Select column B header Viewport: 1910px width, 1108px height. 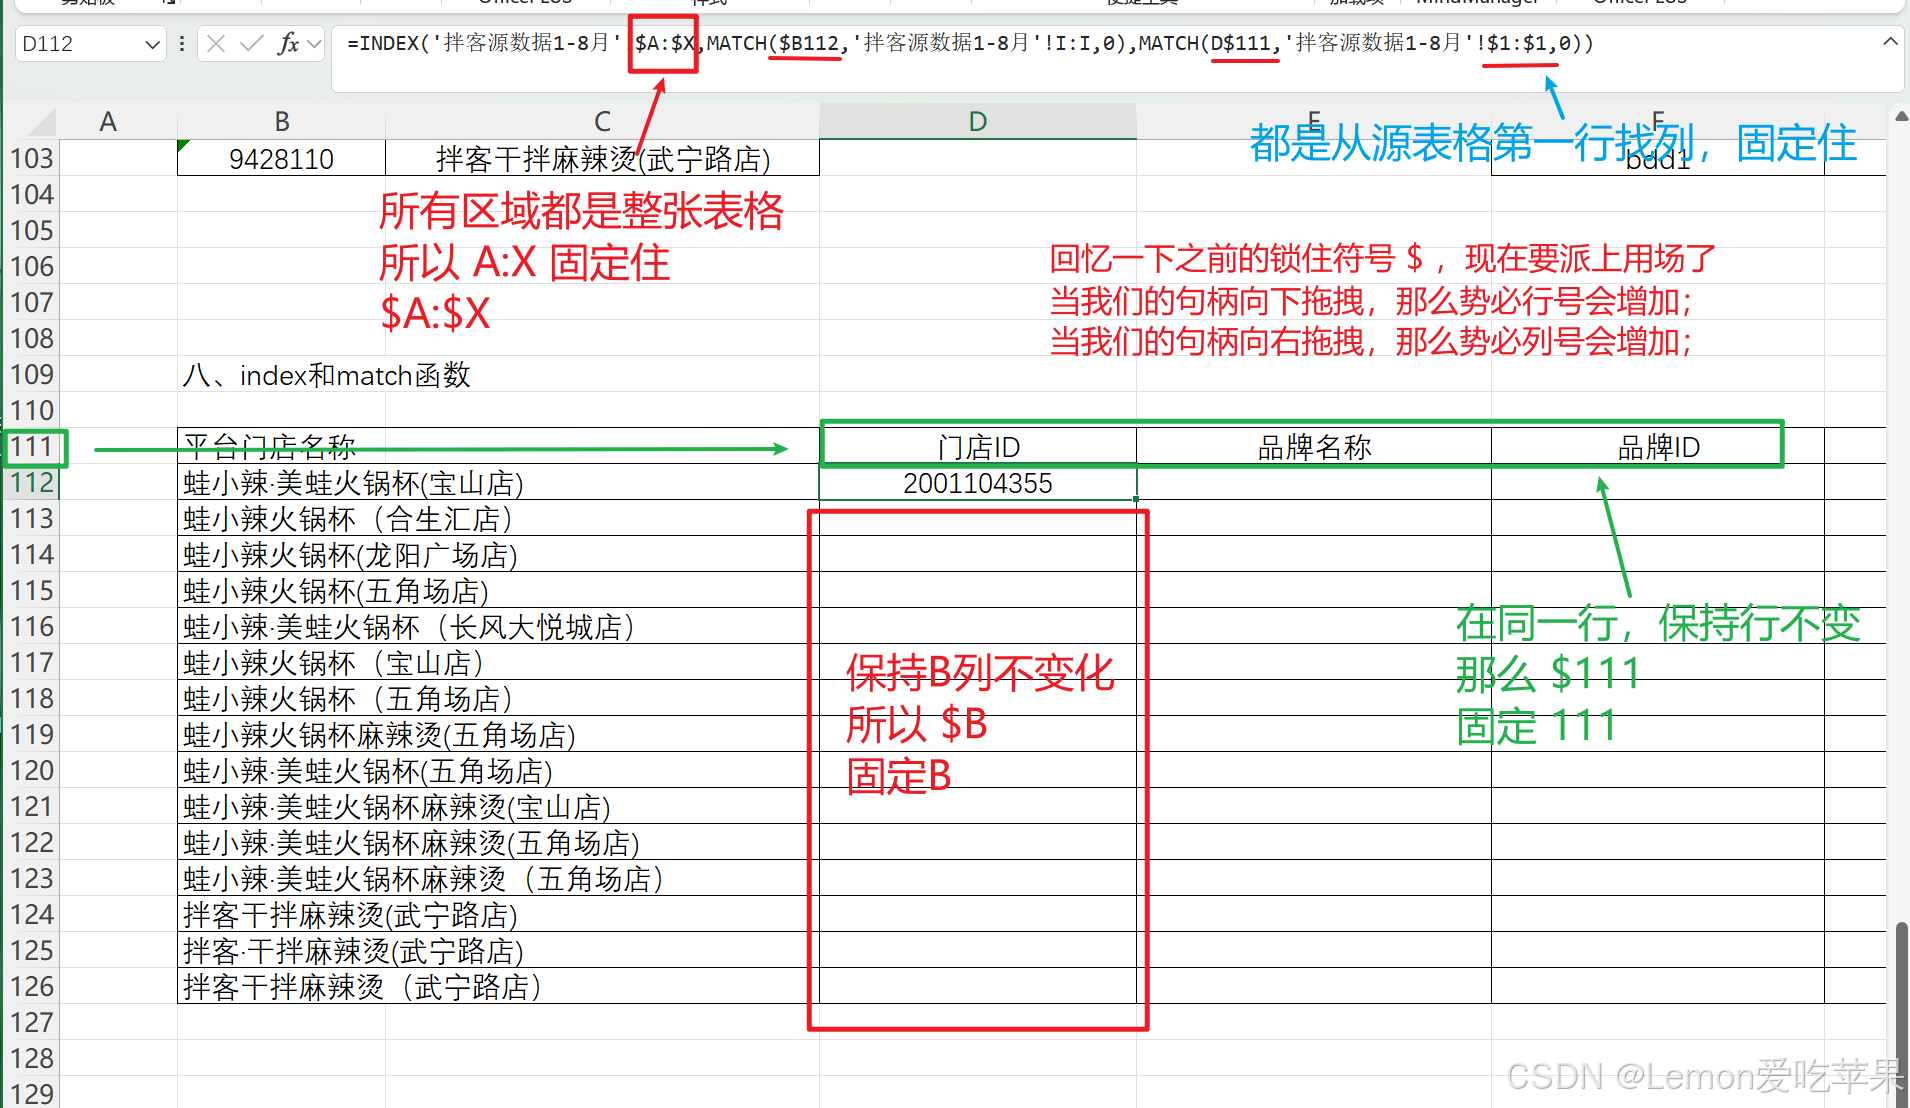(x=282, y=122)
